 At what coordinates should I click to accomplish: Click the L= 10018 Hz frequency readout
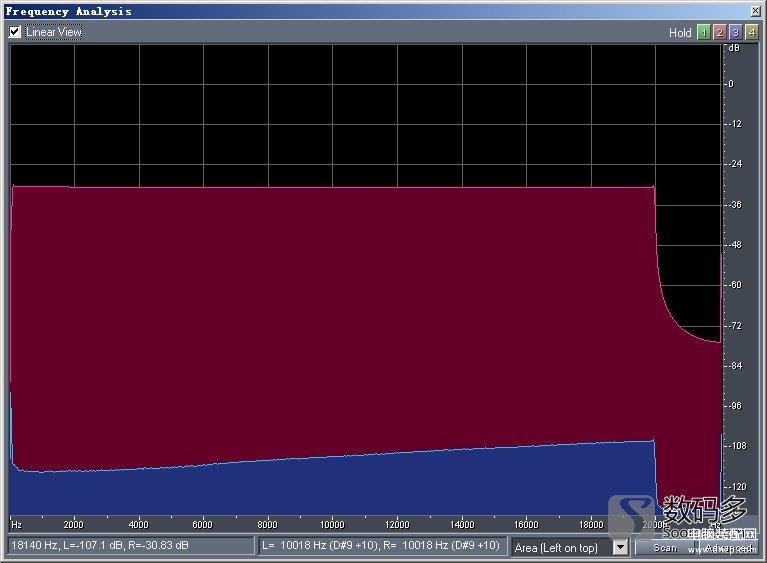point(381,545)
